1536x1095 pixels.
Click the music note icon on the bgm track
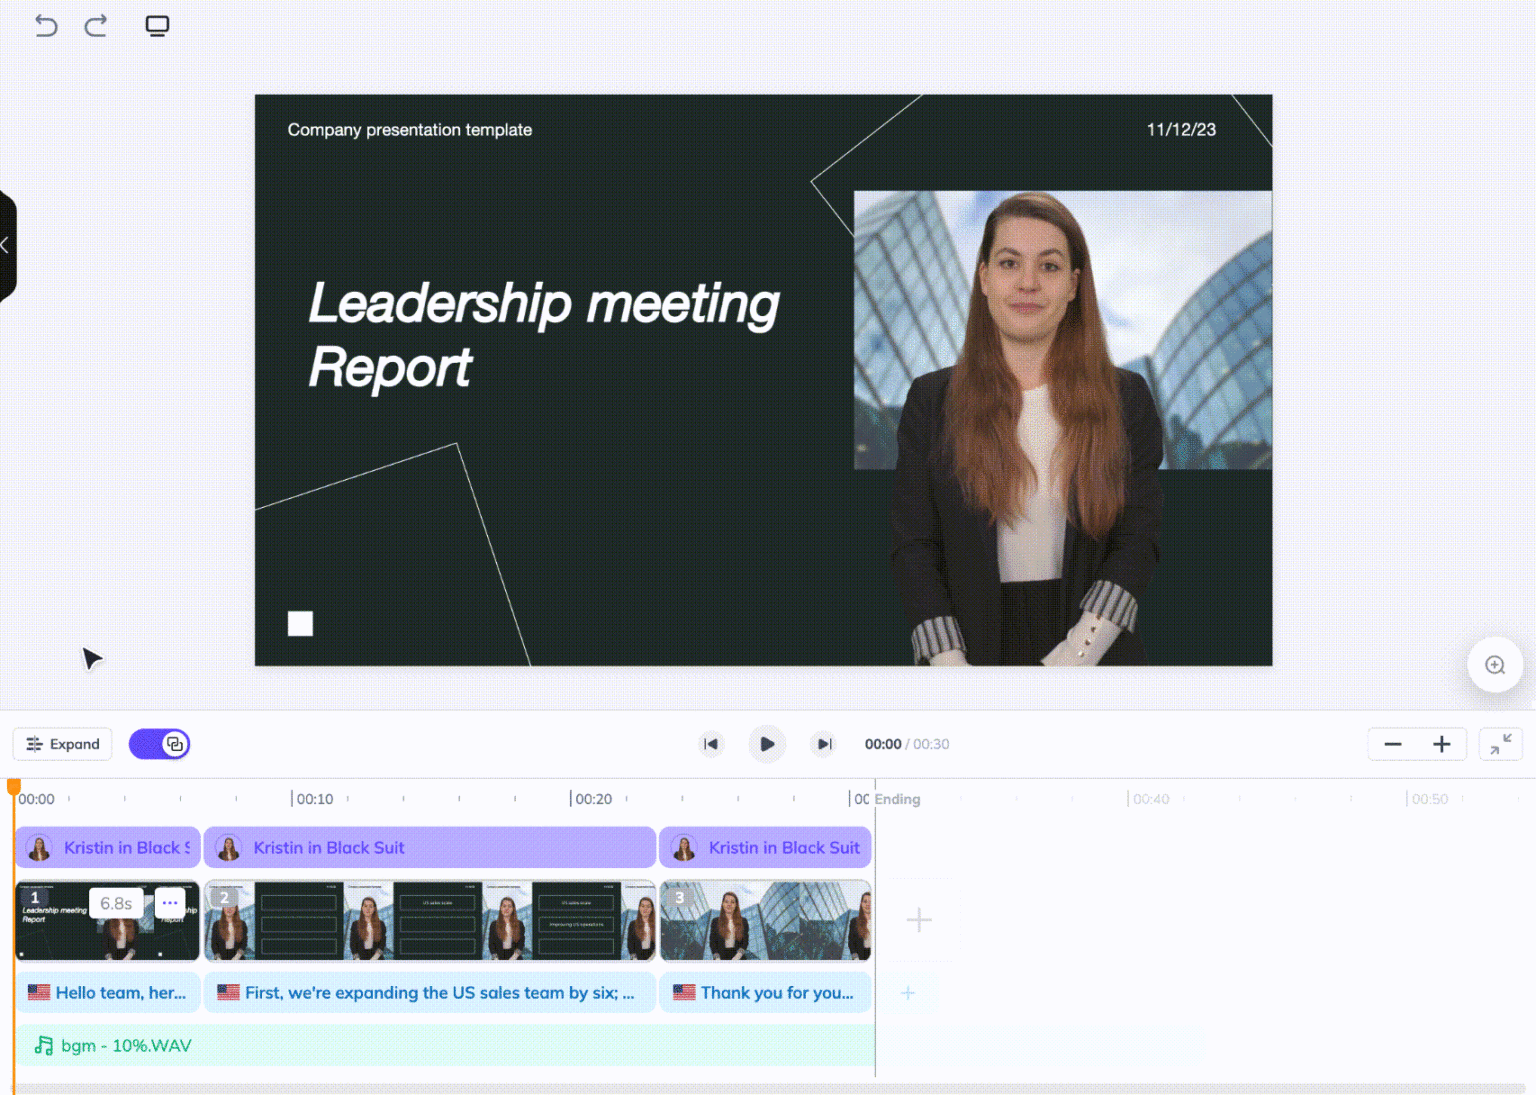pyautogui.click(x=42, y=1045)
